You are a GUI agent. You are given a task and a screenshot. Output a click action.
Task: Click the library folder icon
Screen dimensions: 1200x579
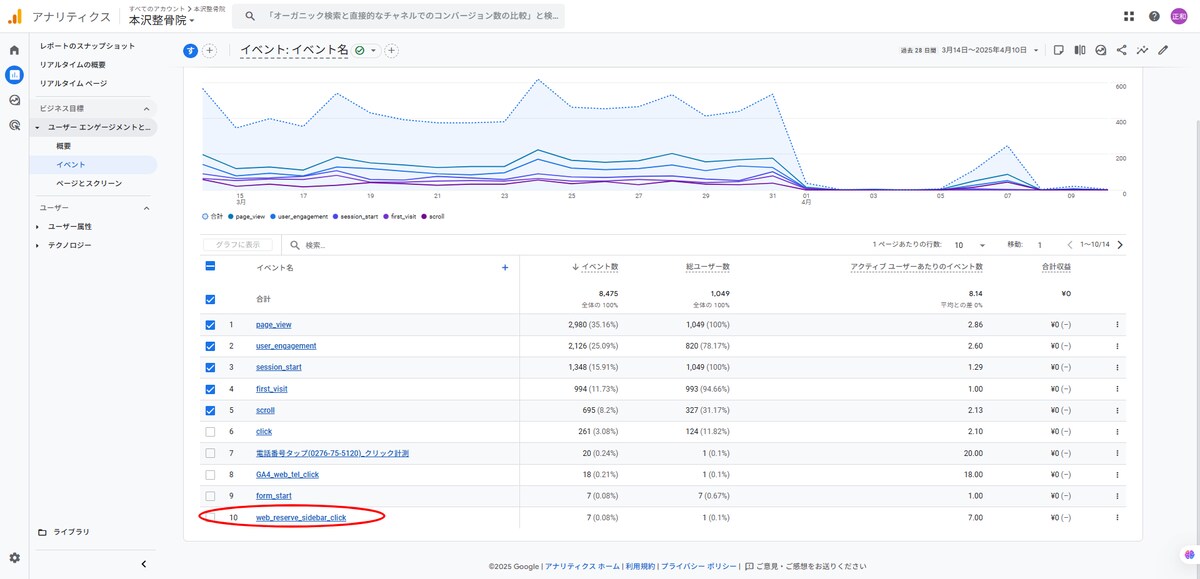click(x=42, y=532)
